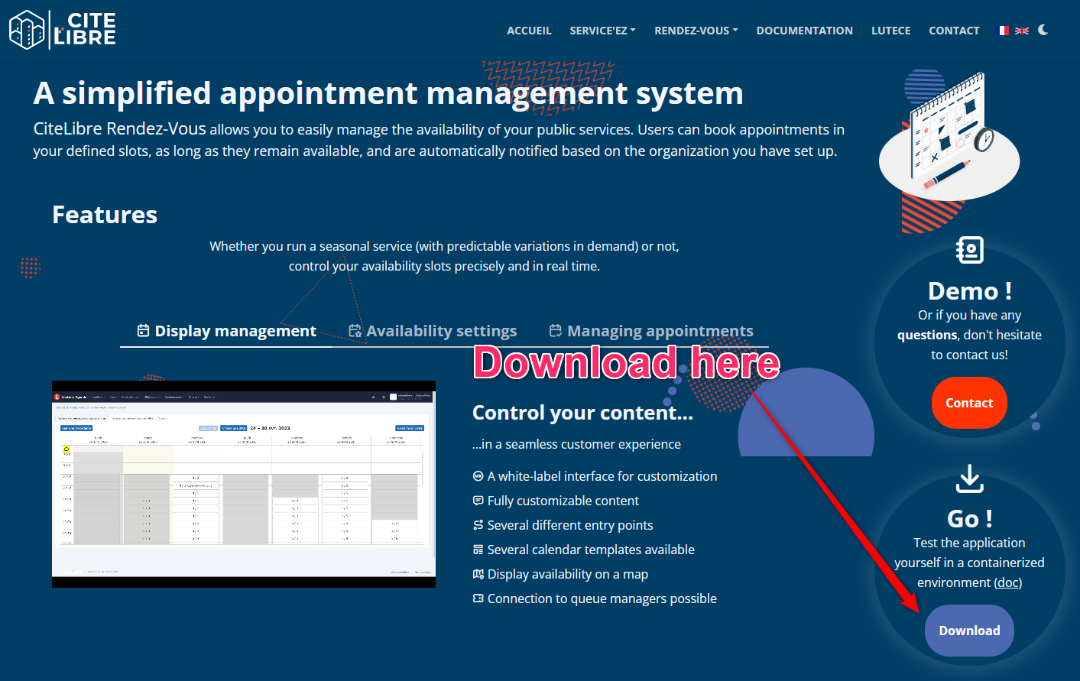Viewport: 1080px width, 681px height.
Task: Switch language with the UK flag
Action: pyautogui.click(x=1022, y=31)
